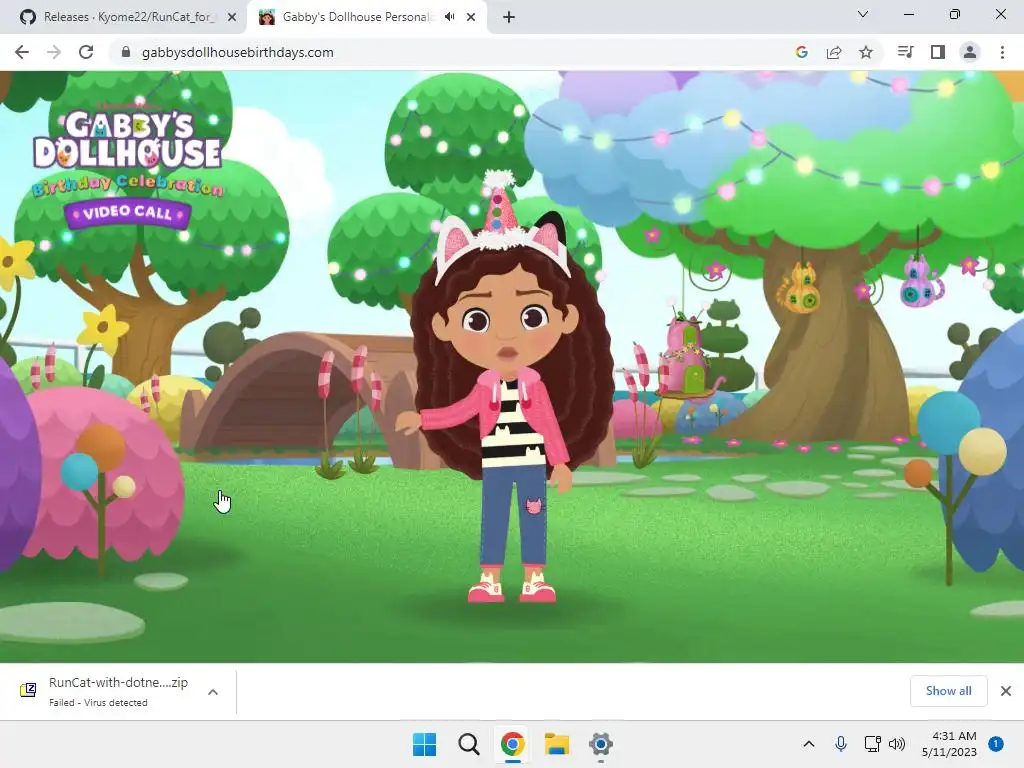Click the microphone tray icon
The width and height of the screenshot is (1024, 768).
point(841,744)
